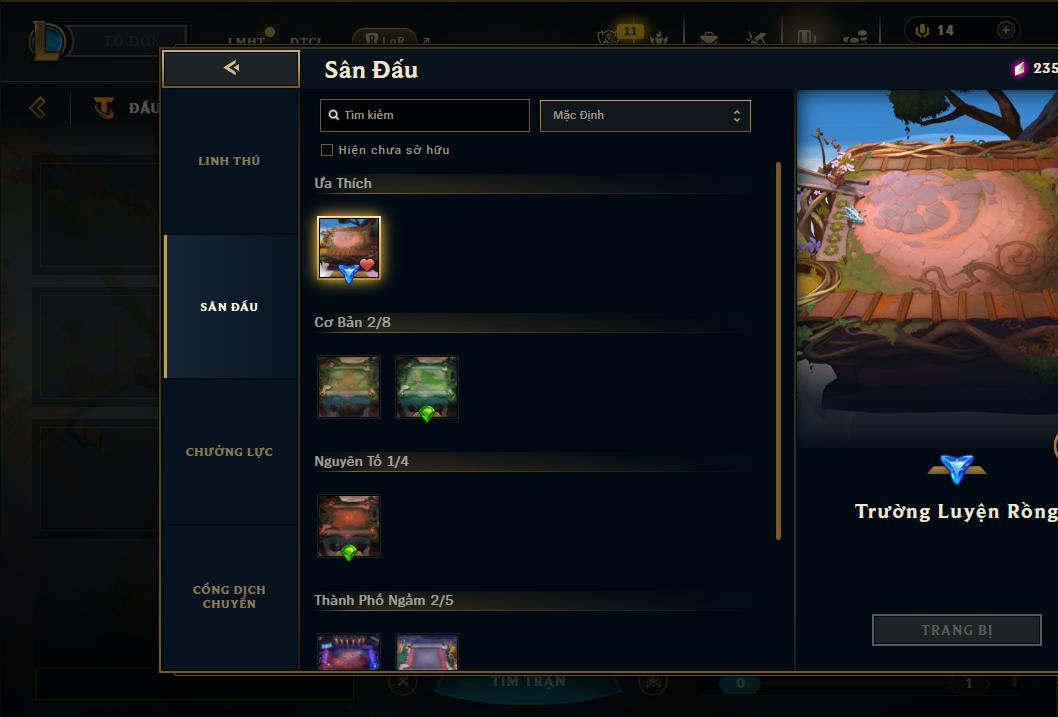Click the TRANG BỊ equip button

[x=957, y=630]
